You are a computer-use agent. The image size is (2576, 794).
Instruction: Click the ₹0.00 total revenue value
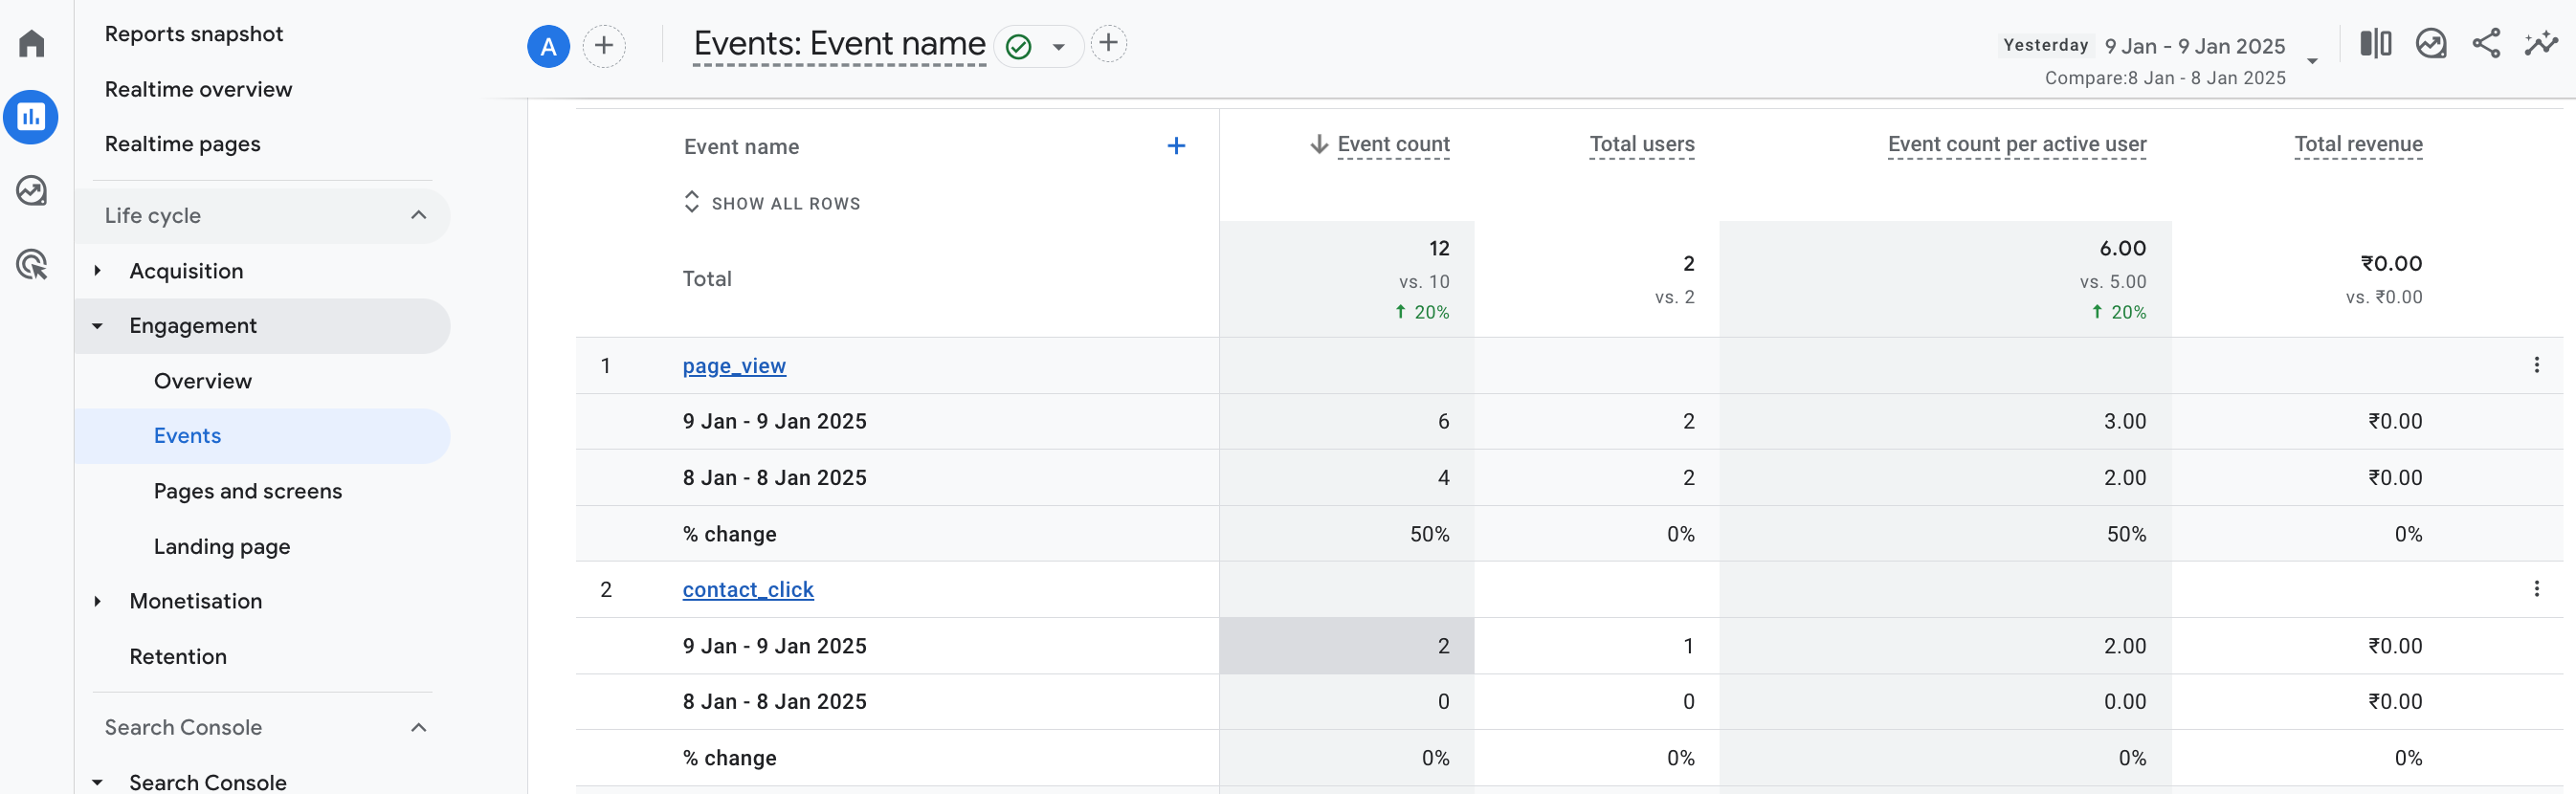coord(2391,264)
